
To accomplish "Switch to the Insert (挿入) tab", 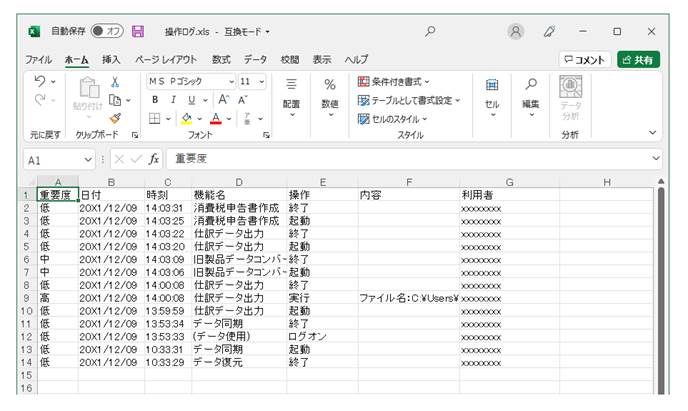I will tap(111, 60).
